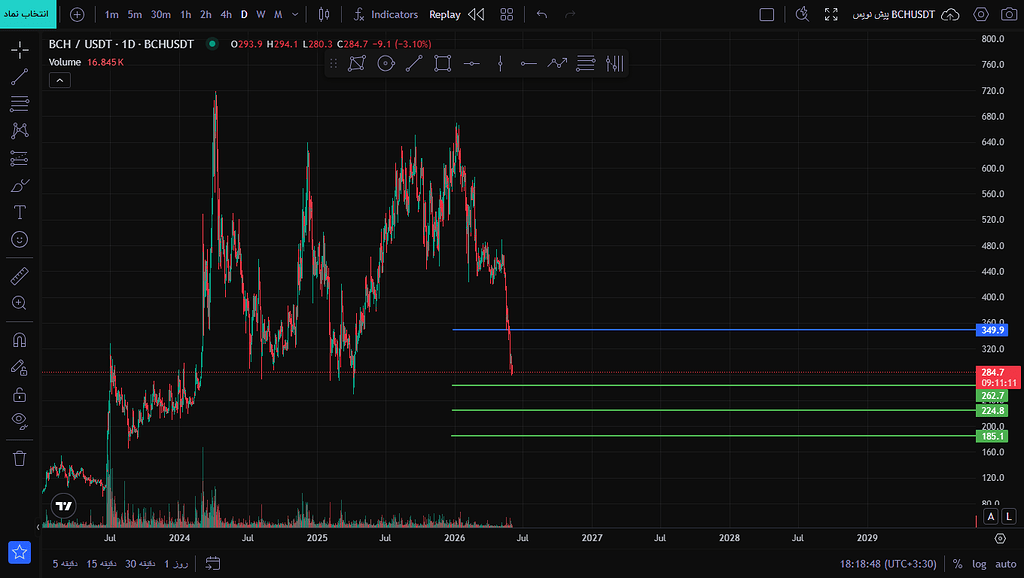Switch to the 4h timeframe

[226, 14]
